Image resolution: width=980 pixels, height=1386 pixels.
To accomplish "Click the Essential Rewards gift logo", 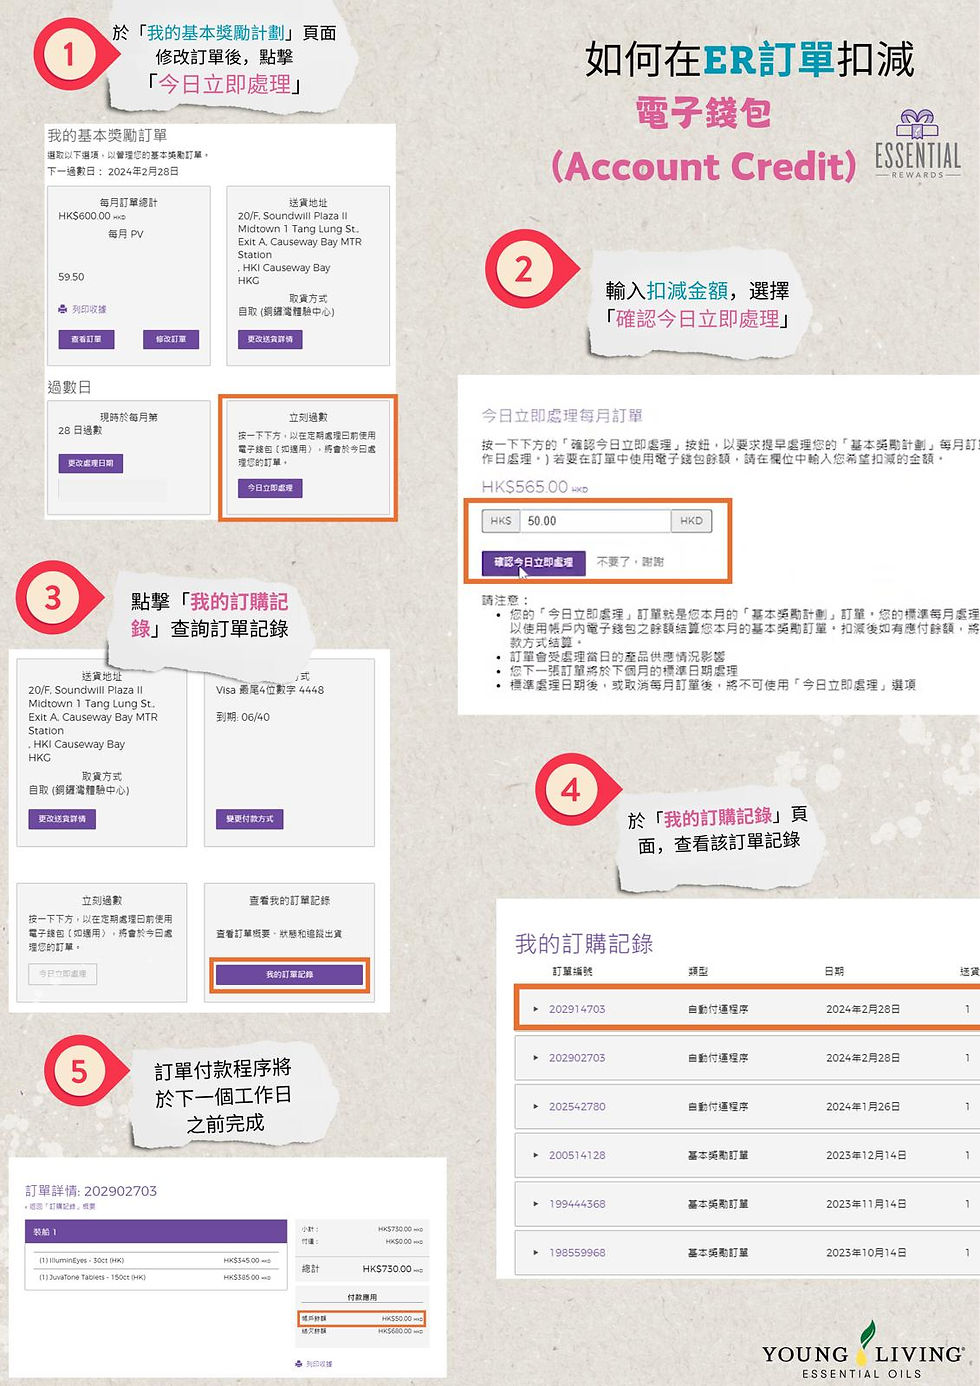I will [917, 143].
